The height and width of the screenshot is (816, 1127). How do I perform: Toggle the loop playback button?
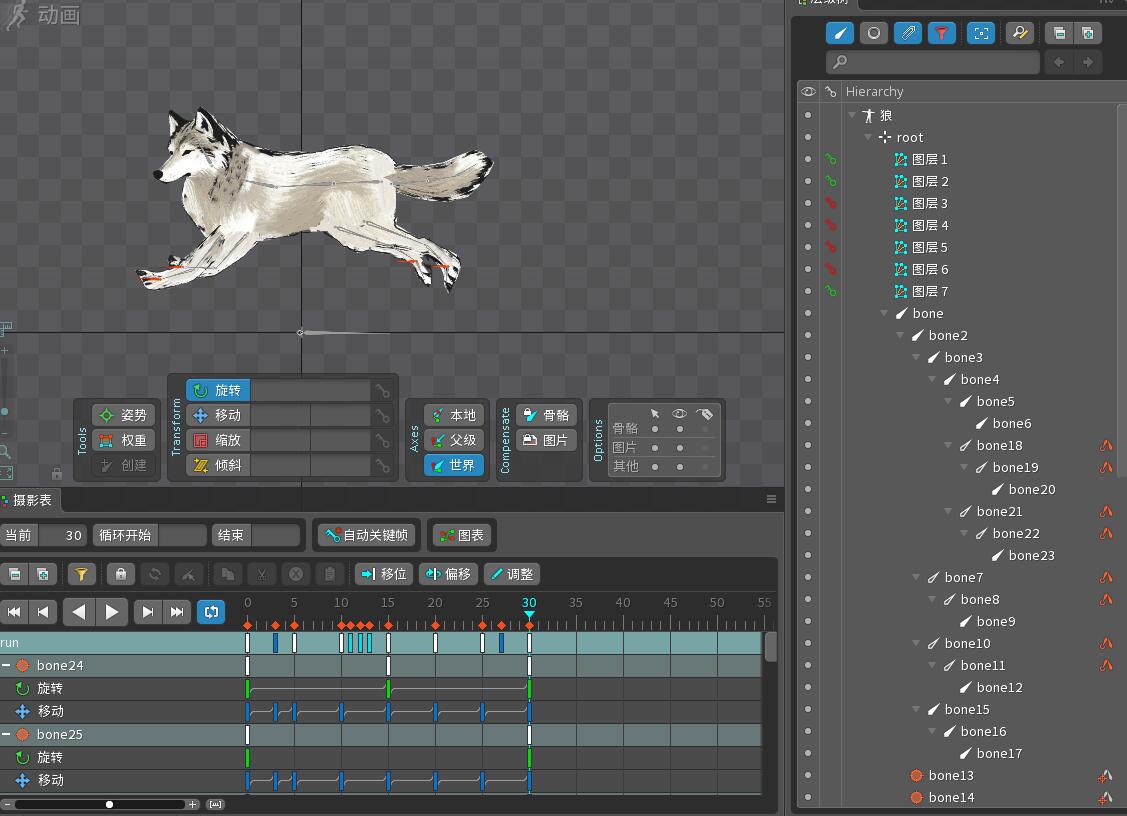click(x=211, y=611)
